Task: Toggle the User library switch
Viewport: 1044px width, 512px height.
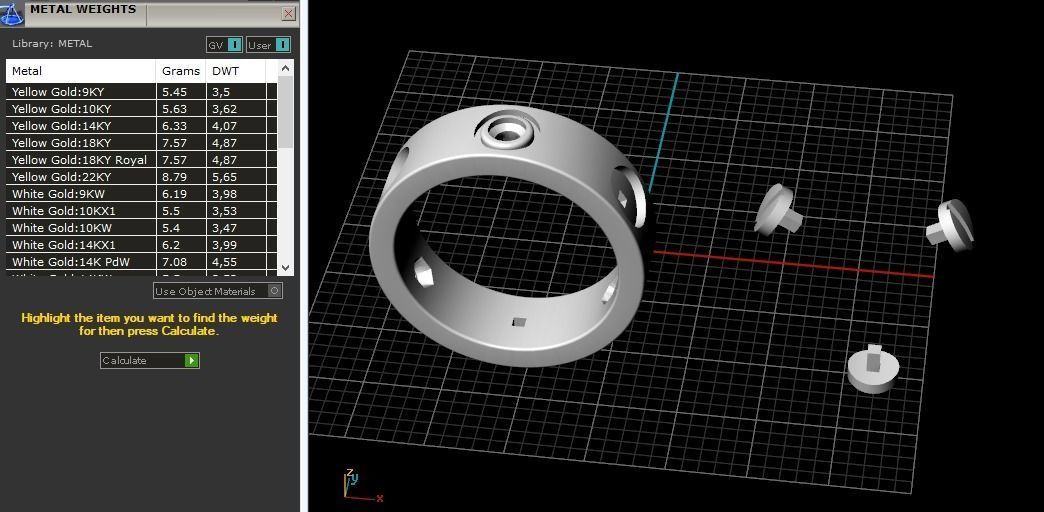Action: pos(268,45)
